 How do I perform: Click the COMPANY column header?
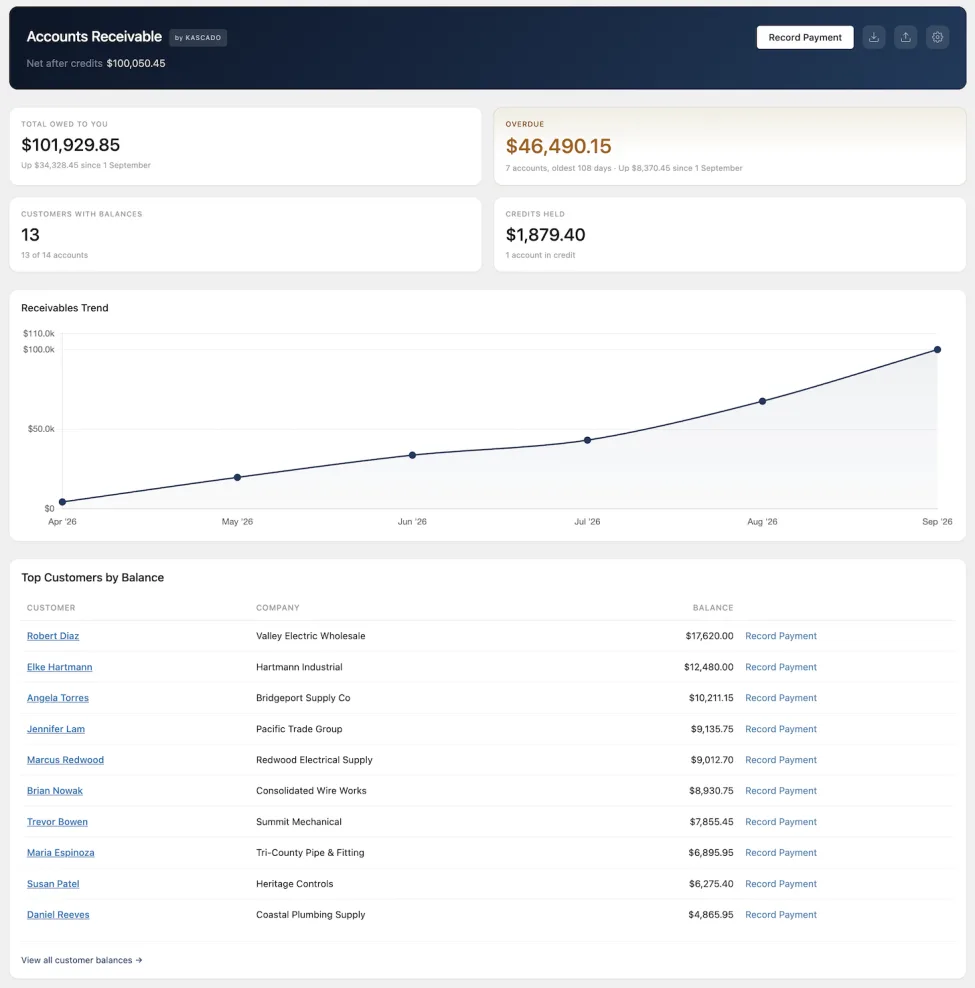tap(277, 607)
